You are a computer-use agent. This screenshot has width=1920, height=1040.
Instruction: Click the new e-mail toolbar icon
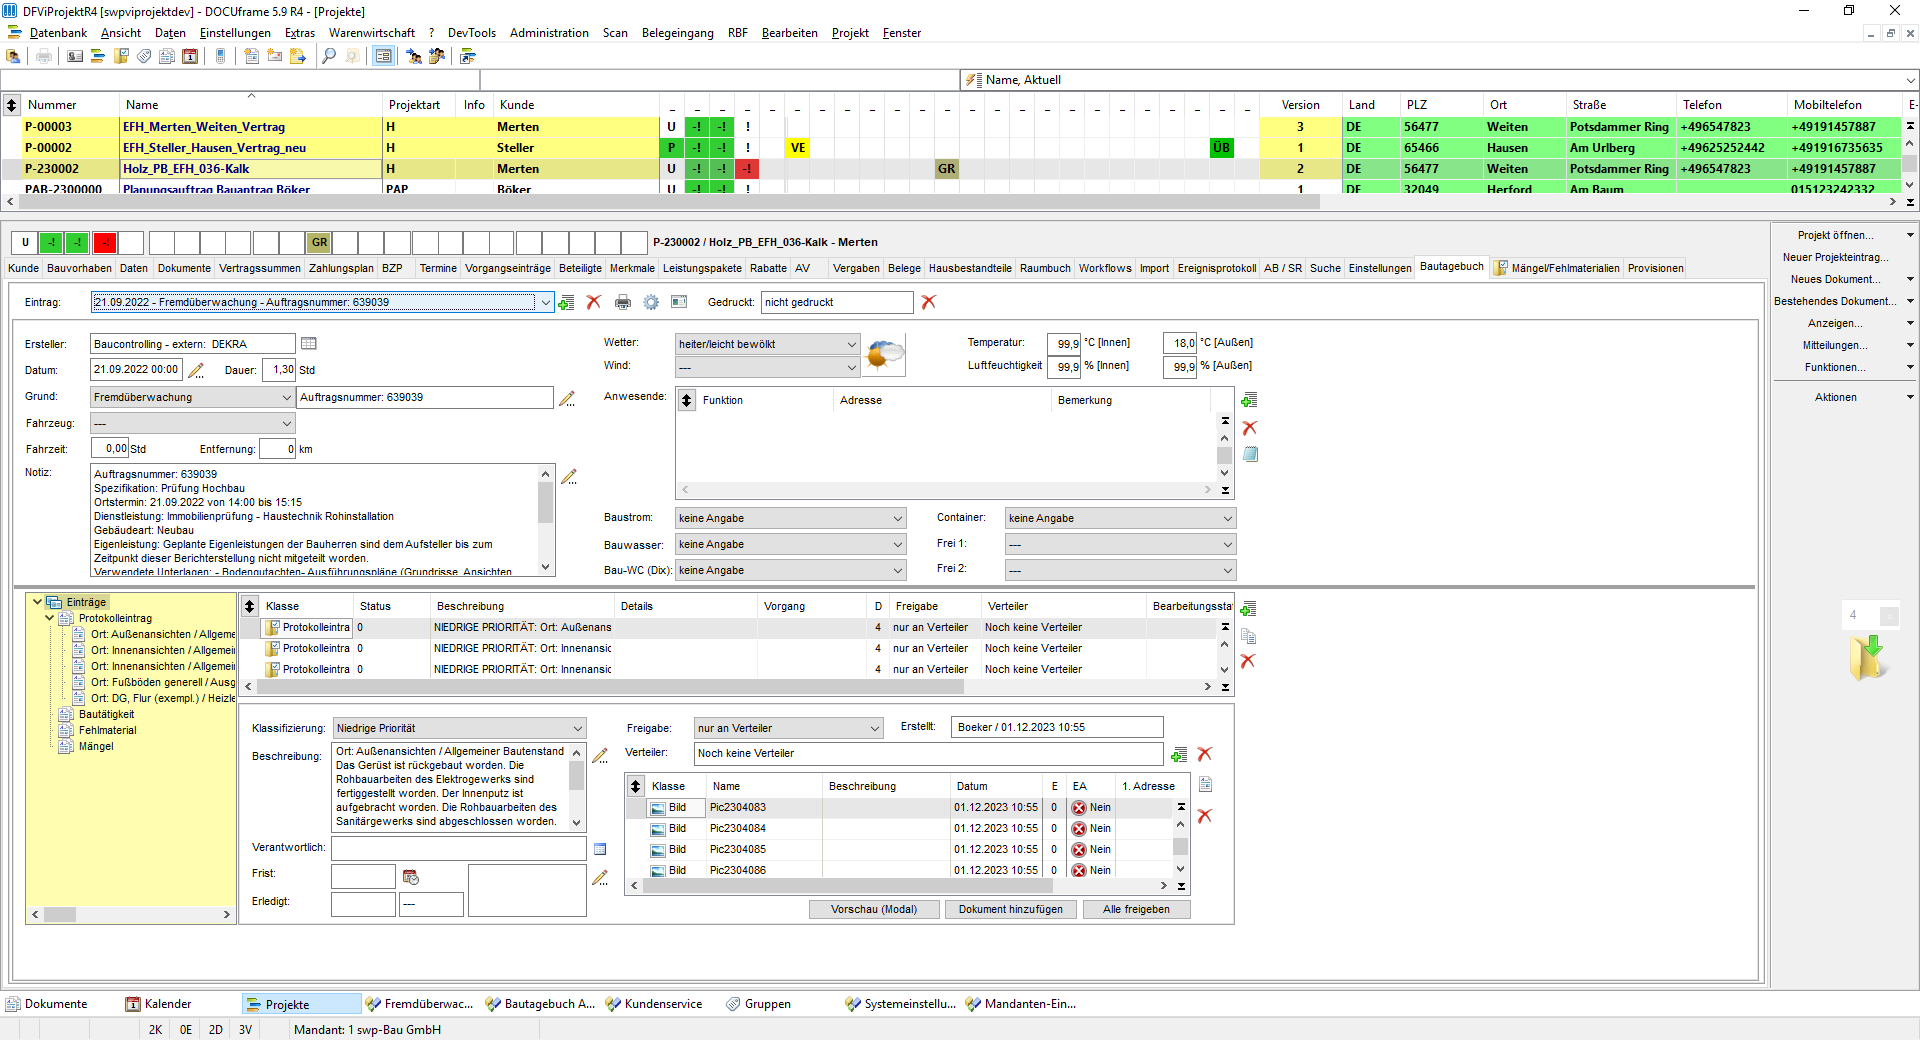click(275, 56)
